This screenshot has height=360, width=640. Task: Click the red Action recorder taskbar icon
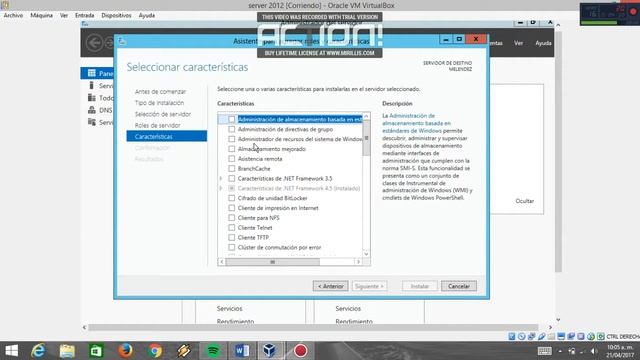point(300,351)
